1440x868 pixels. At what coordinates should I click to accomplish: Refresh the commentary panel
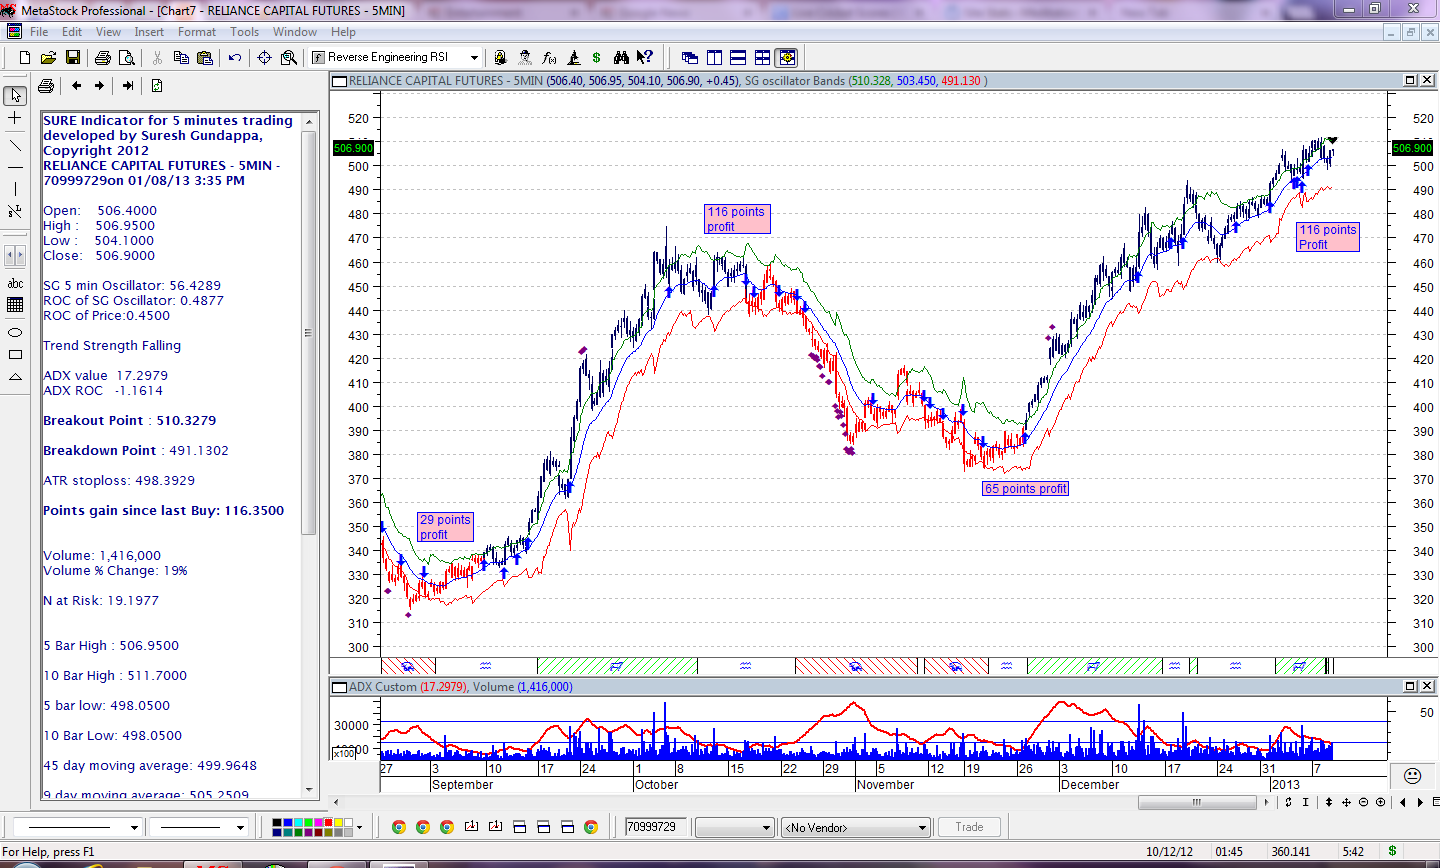click(x=157, y=86)
